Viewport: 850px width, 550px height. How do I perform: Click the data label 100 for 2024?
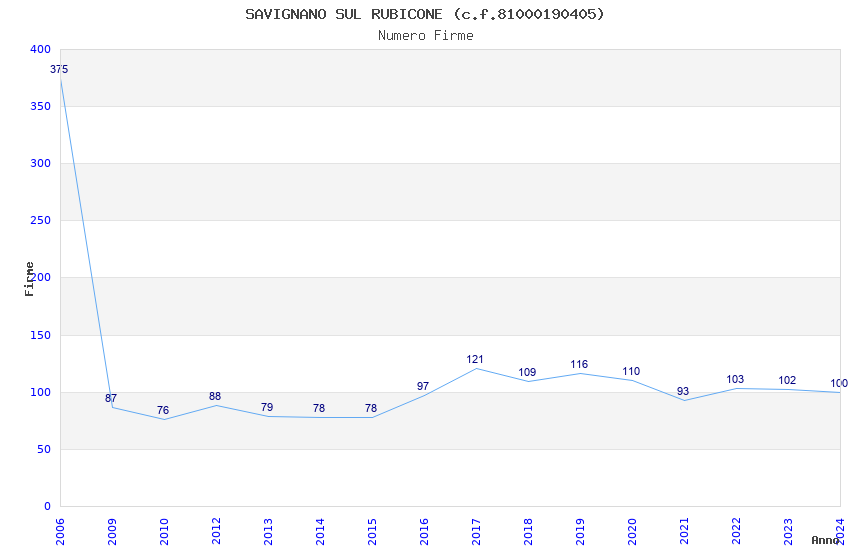click(x=839, y=383)
